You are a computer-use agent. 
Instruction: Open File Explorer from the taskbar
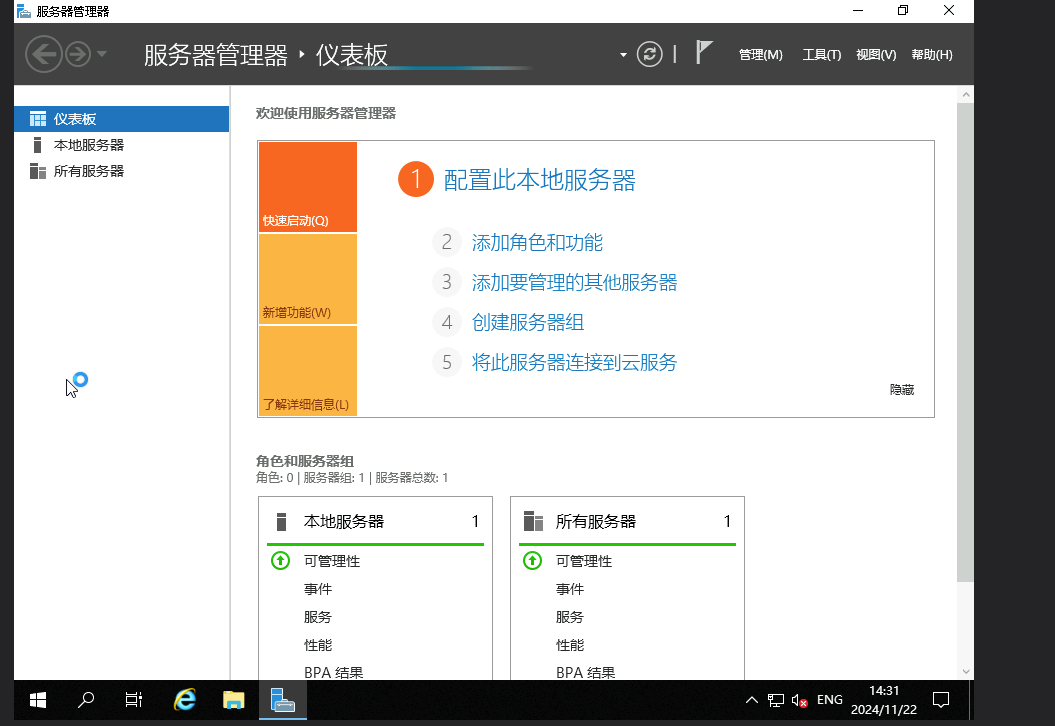click(233, 700)
